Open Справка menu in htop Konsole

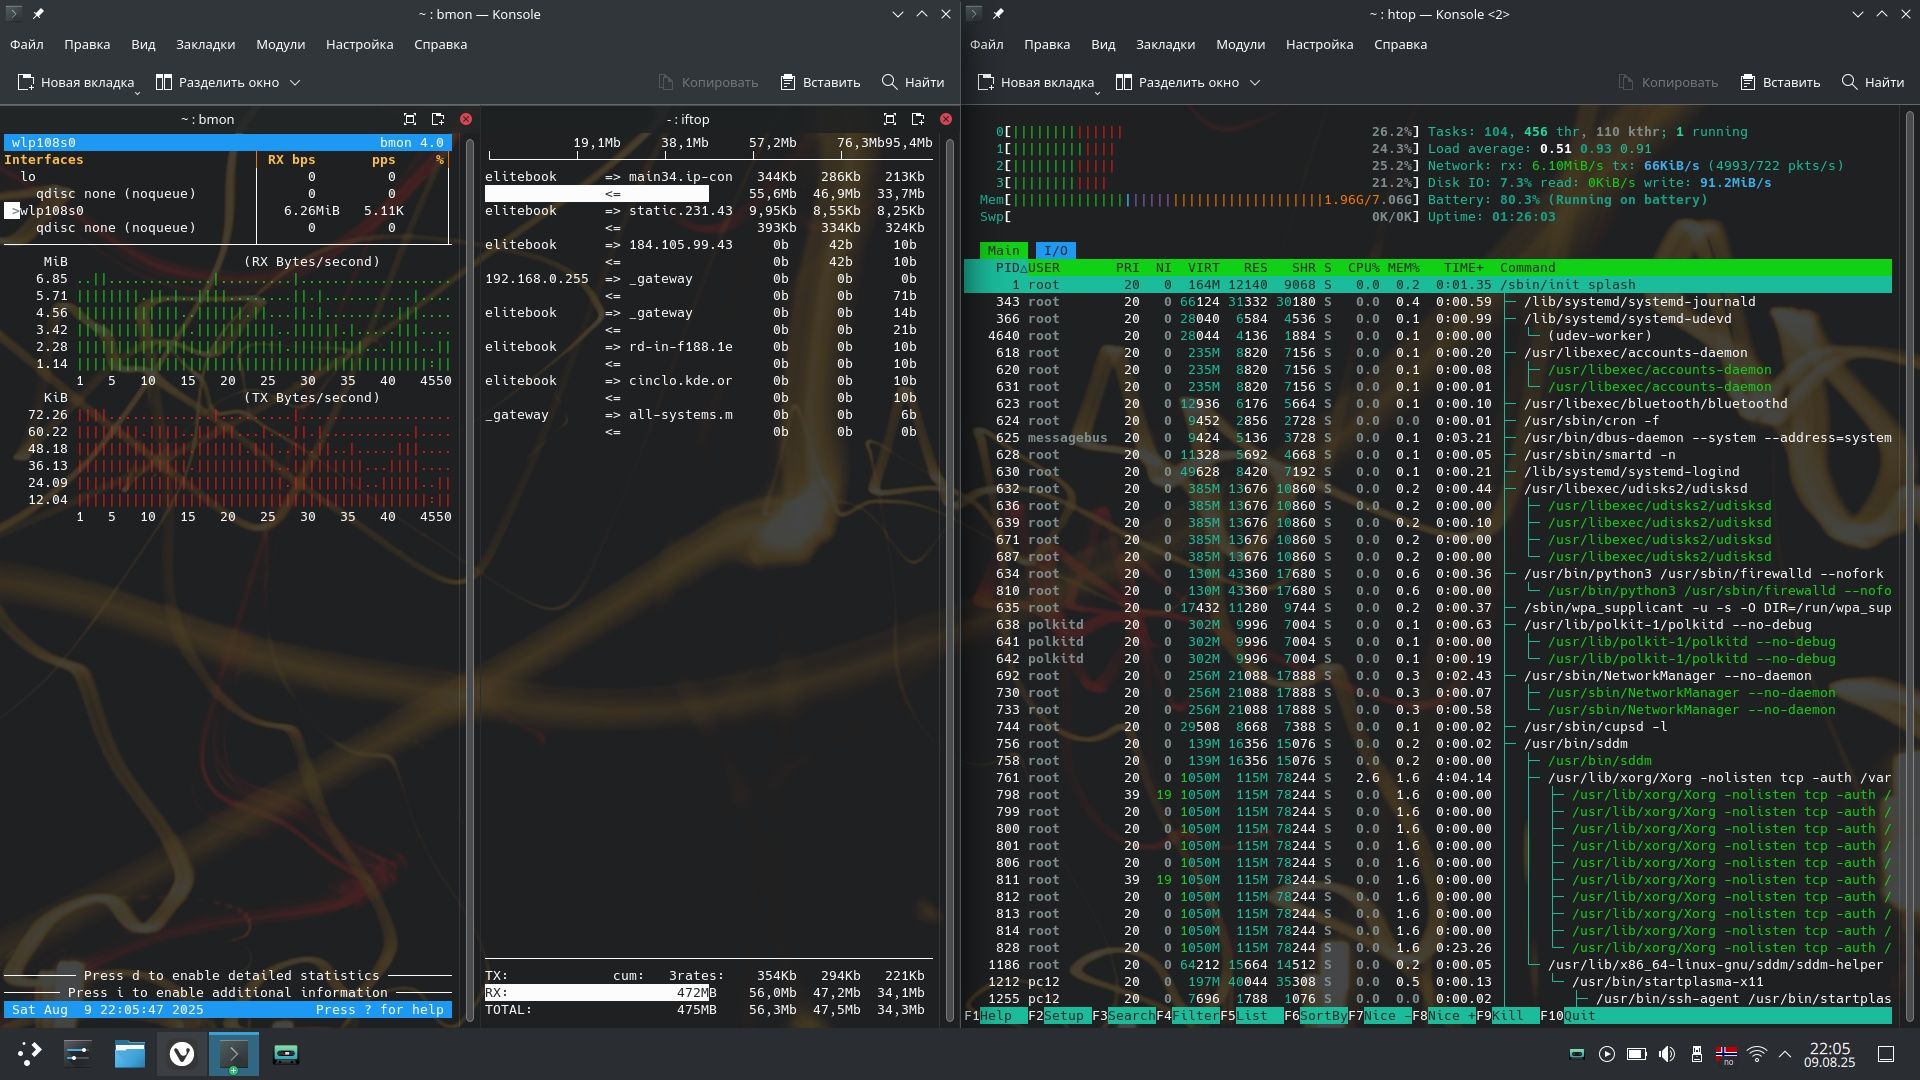pyautogui.click(x=1400, y=44)
